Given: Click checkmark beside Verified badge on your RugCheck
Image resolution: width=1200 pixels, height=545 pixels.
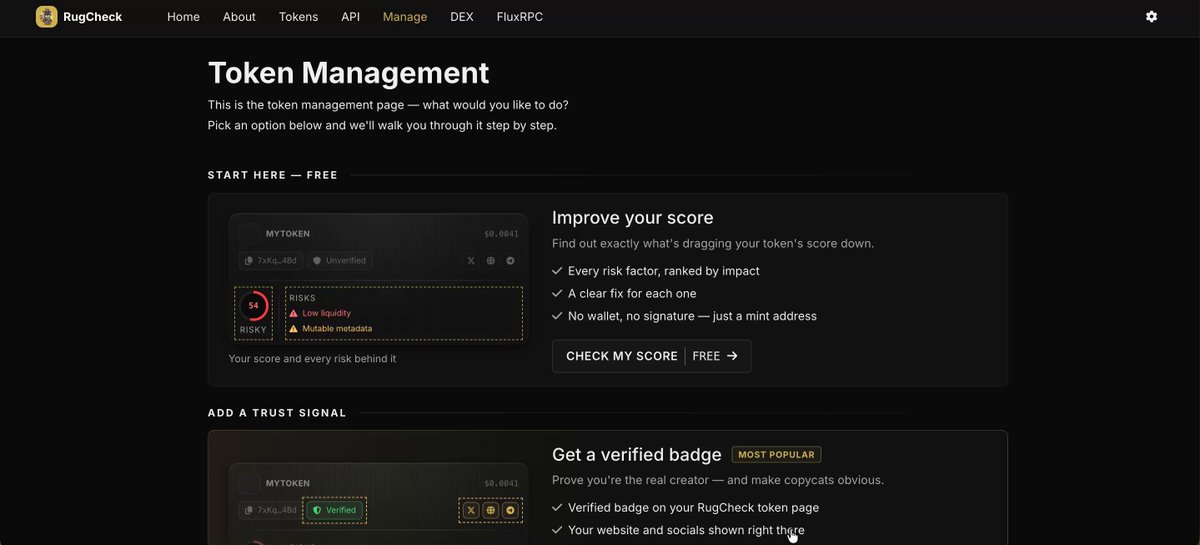Looking at the screenshot, I should [x=557, y=507].
